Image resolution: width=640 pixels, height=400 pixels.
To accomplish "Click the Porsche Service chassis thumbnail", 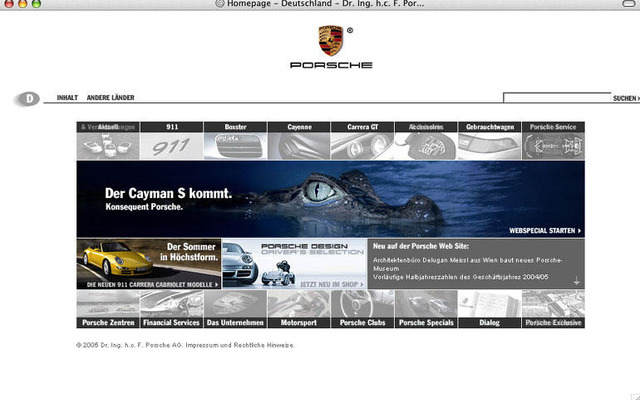I will pyautogui.click(x=553, y=146).
